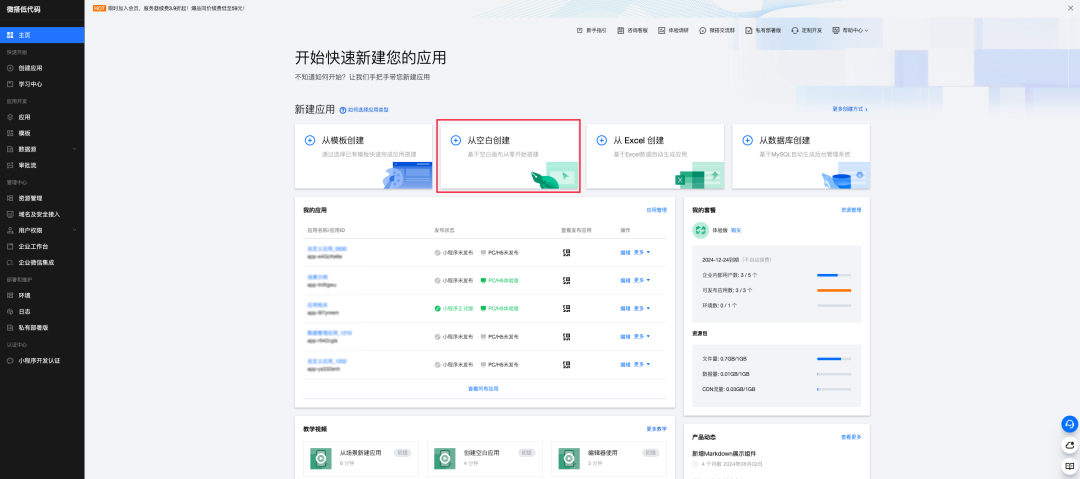
Task: Click orange 可发布应用数 progress bar
Action: (834, 290)
